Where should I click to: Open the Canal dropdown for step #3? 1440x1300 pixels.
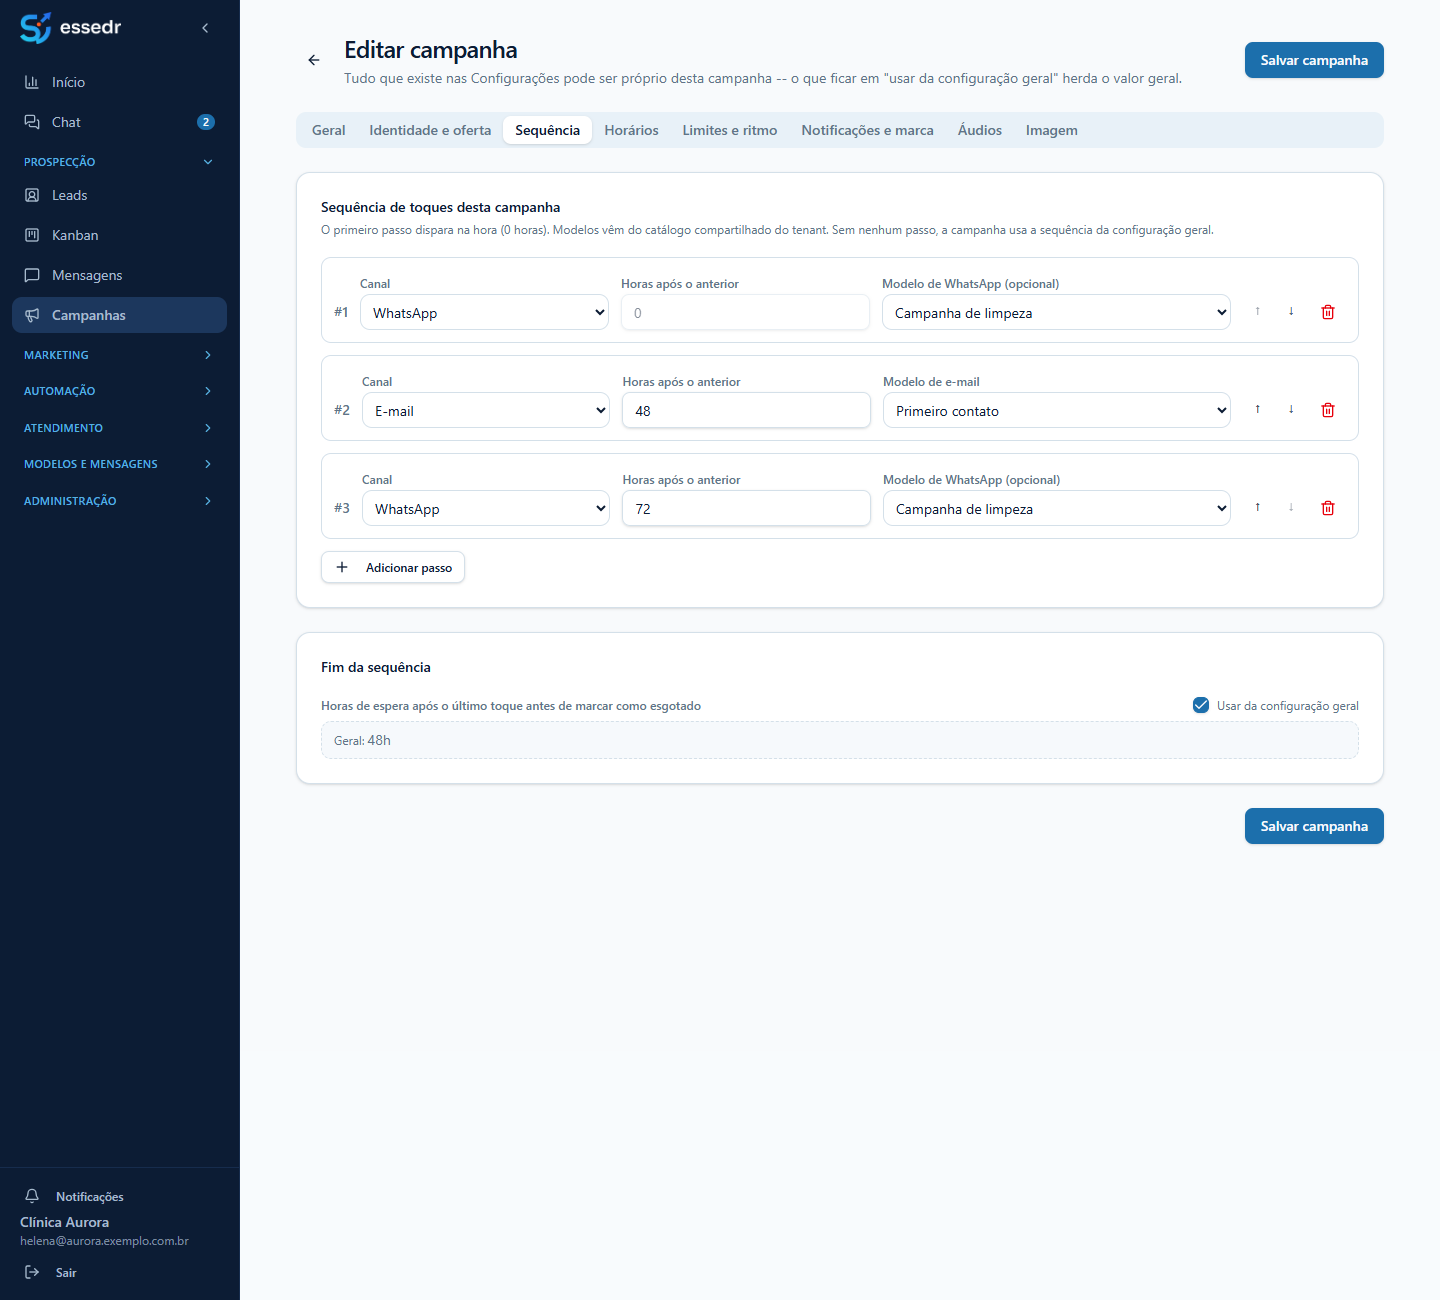486,508
